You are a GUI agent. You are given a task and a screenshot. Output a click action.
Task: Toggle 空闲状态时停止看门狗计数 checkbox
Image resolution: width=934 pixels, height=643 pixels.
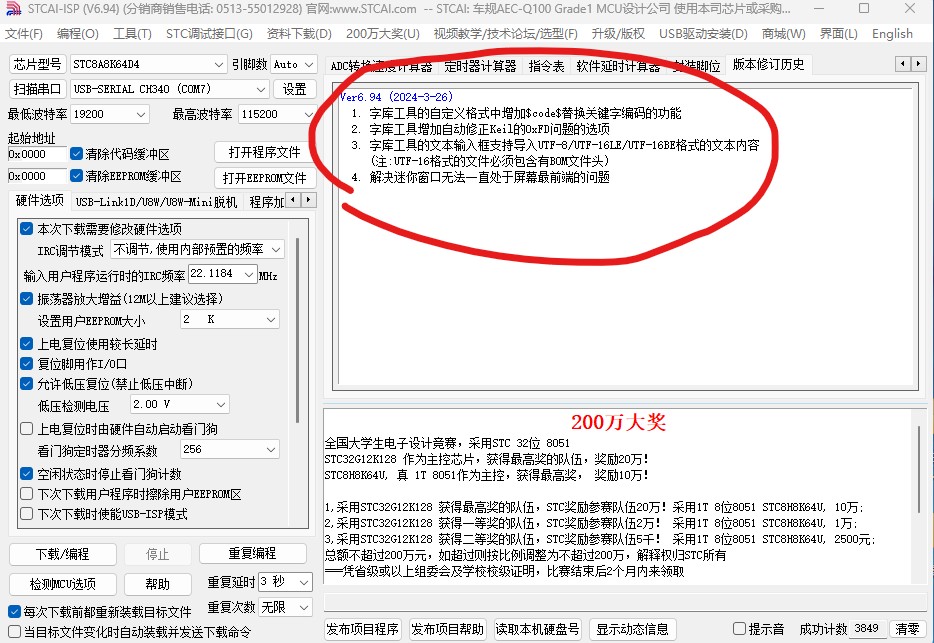(26, 474)
